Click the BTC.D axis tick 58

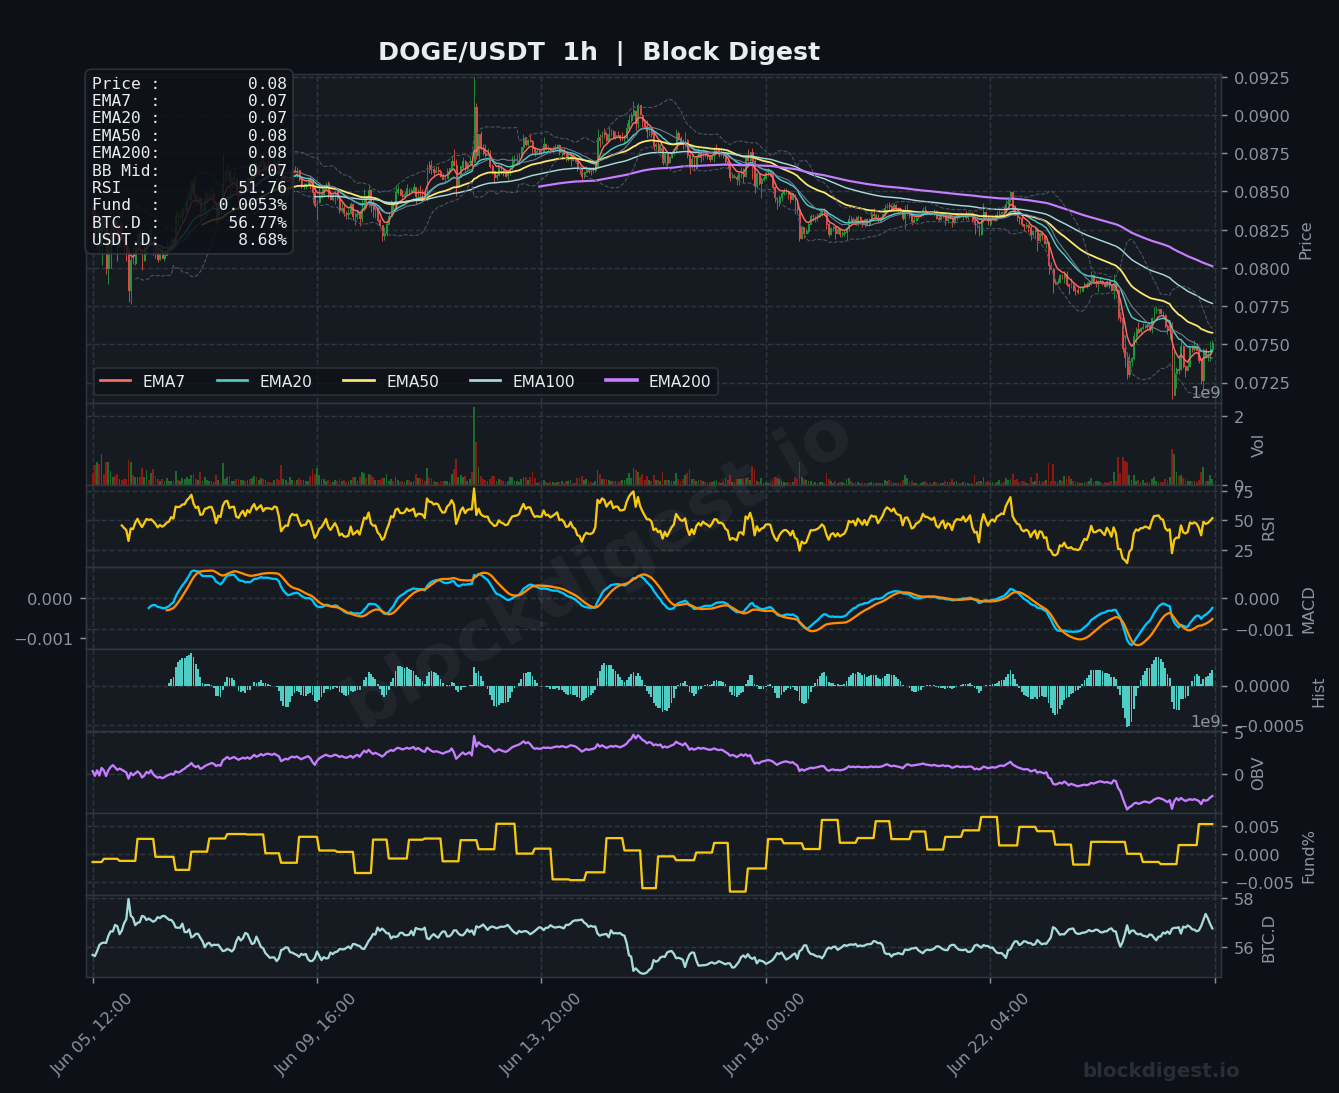point(1243,899)
